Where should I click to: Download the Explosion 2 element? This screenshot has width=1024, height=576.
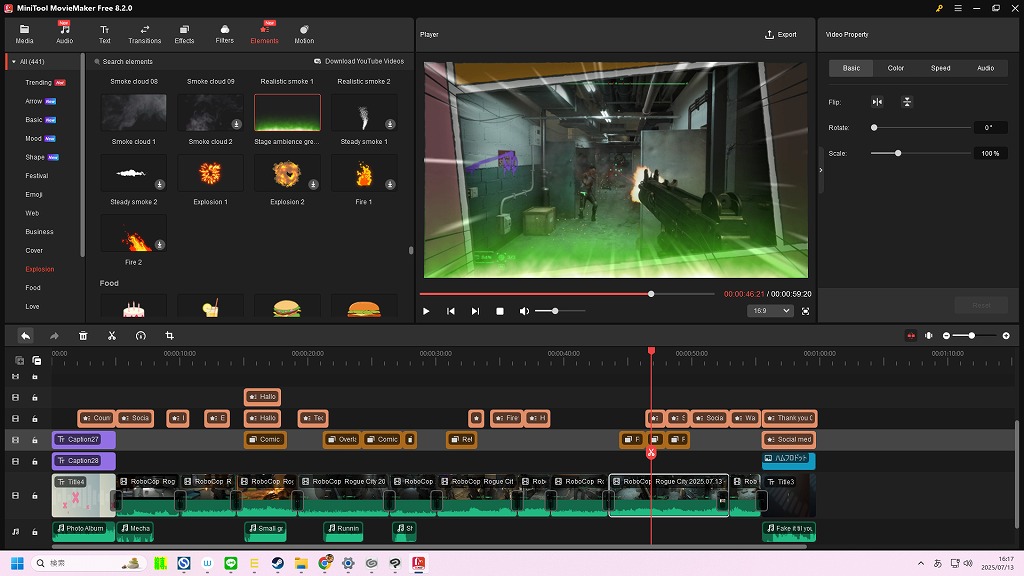tap(313, 184)
